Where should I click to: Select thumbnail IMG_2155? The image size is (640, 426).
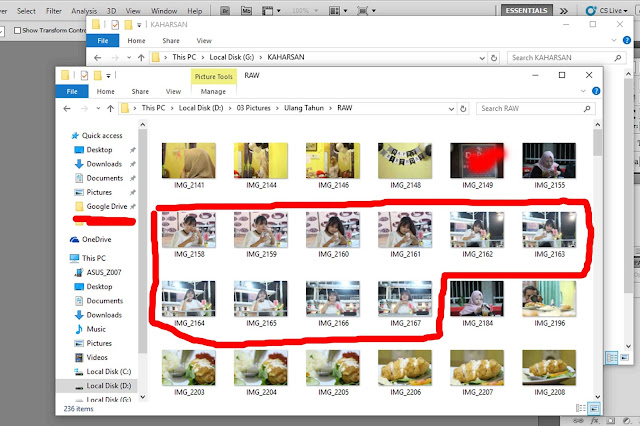point(549,161)
